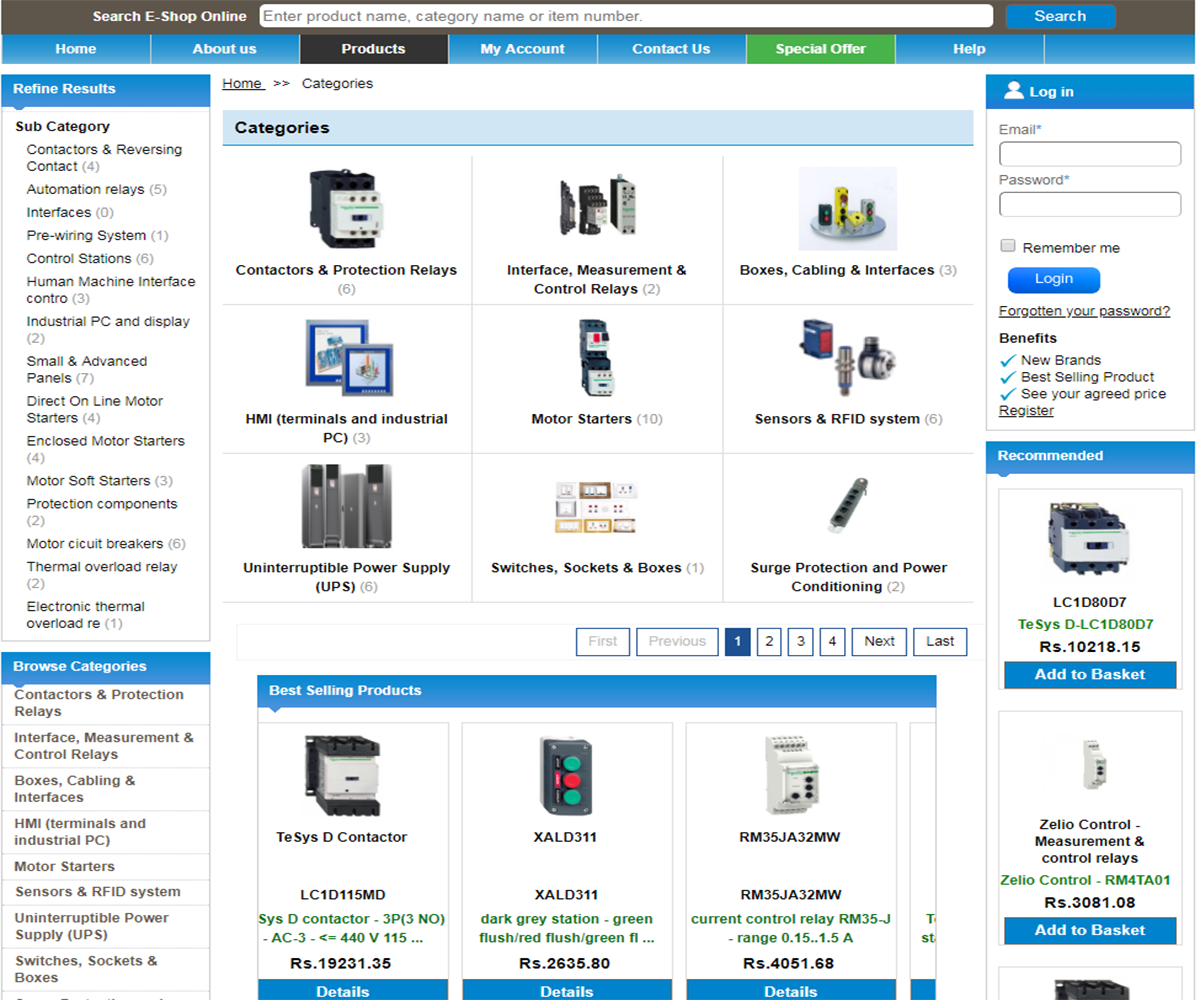The width and height of the screenshot is (1200, 1000).
Task: Tick the Remember me checkbox
Action: (x=1008, y=246)
